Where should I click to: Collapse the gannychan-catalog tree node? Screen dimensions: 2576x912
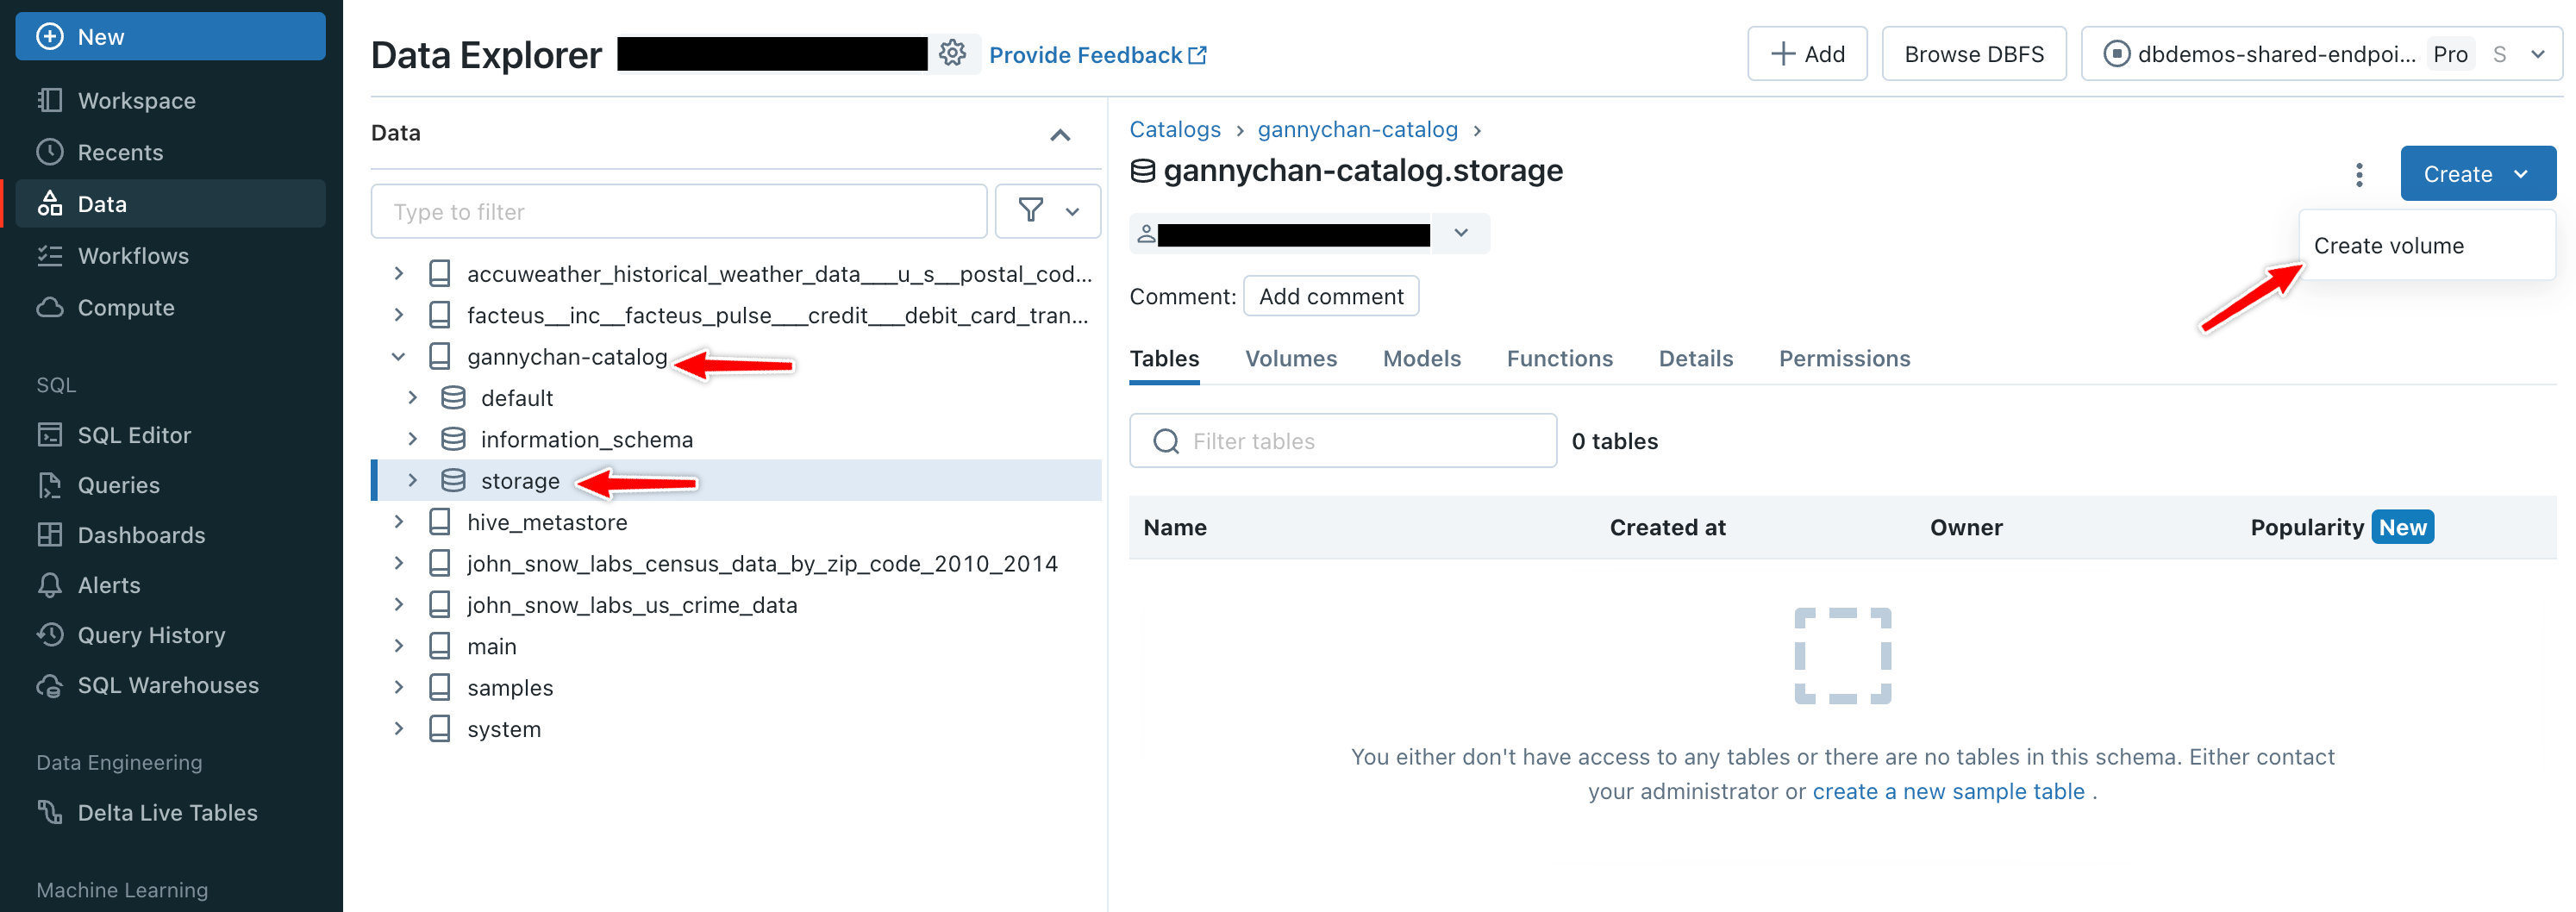(398, 357)
